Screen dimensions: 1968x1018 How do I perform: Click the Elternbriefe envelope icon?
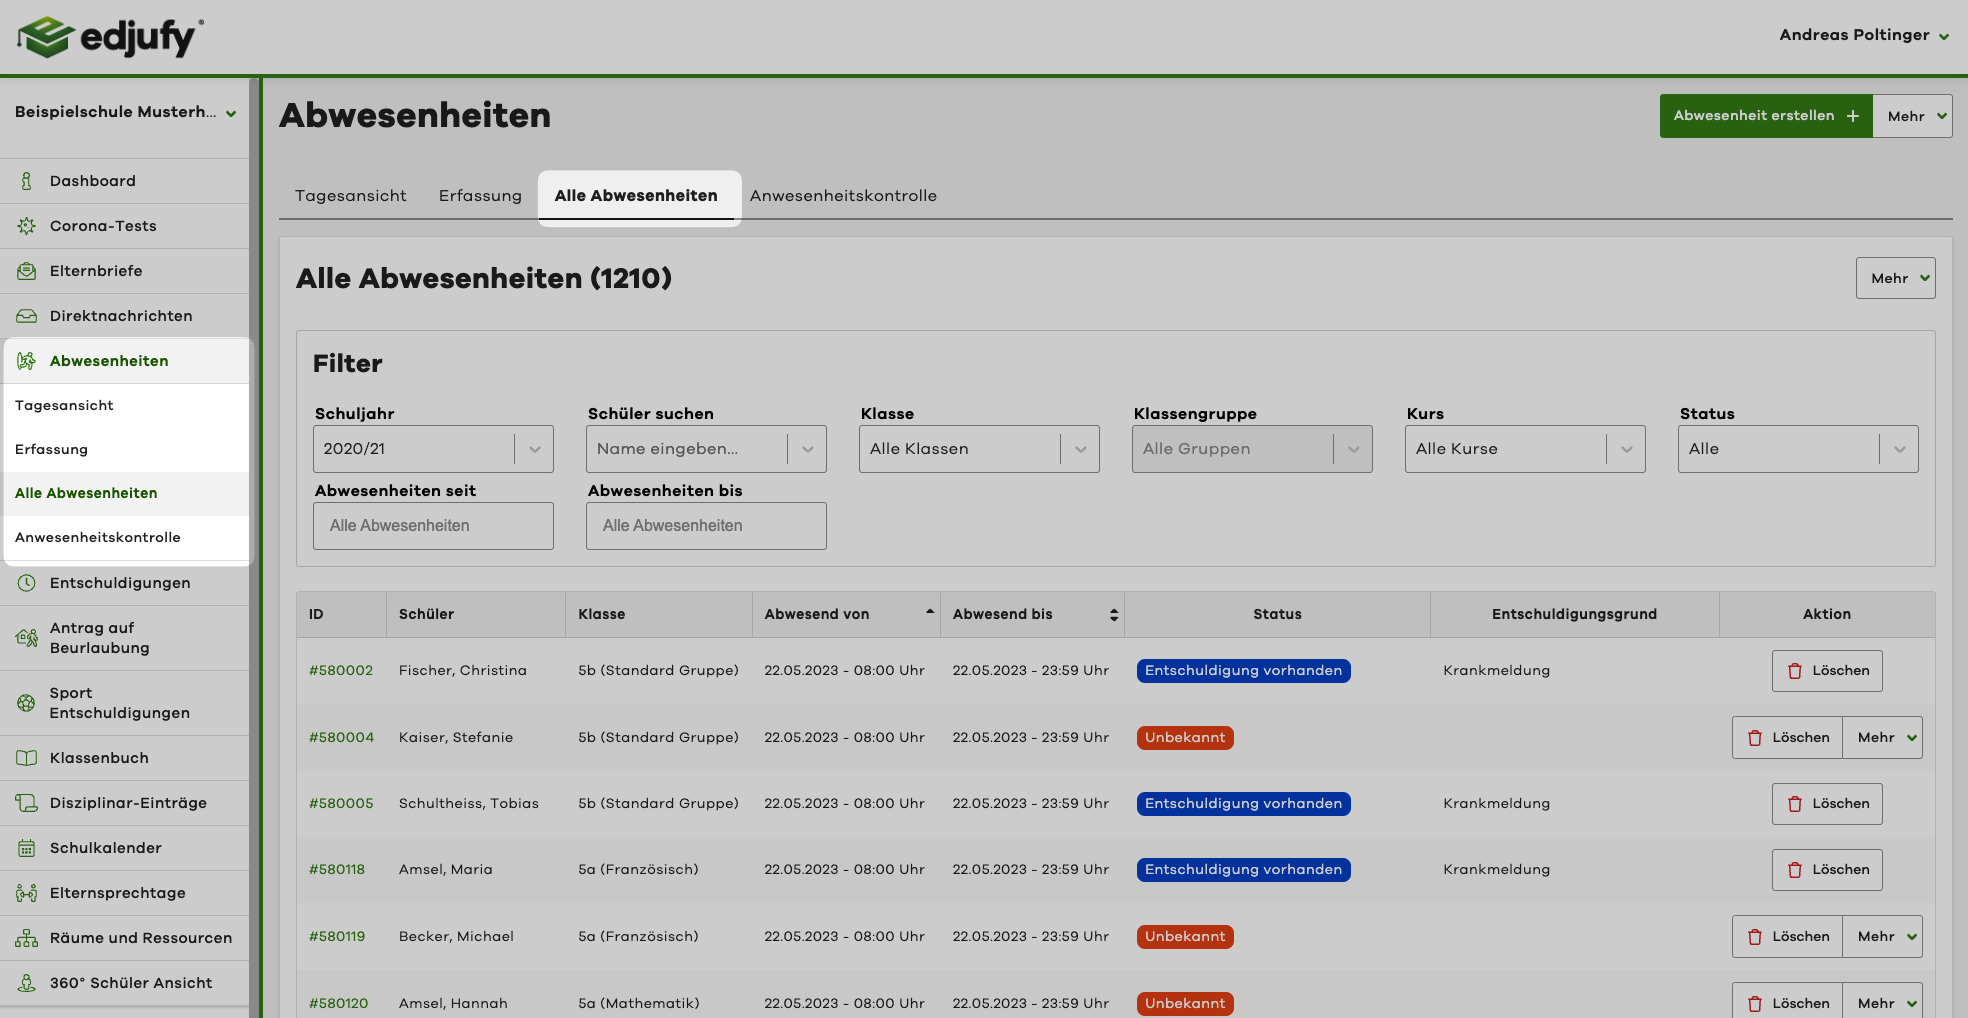pos(26,270)
